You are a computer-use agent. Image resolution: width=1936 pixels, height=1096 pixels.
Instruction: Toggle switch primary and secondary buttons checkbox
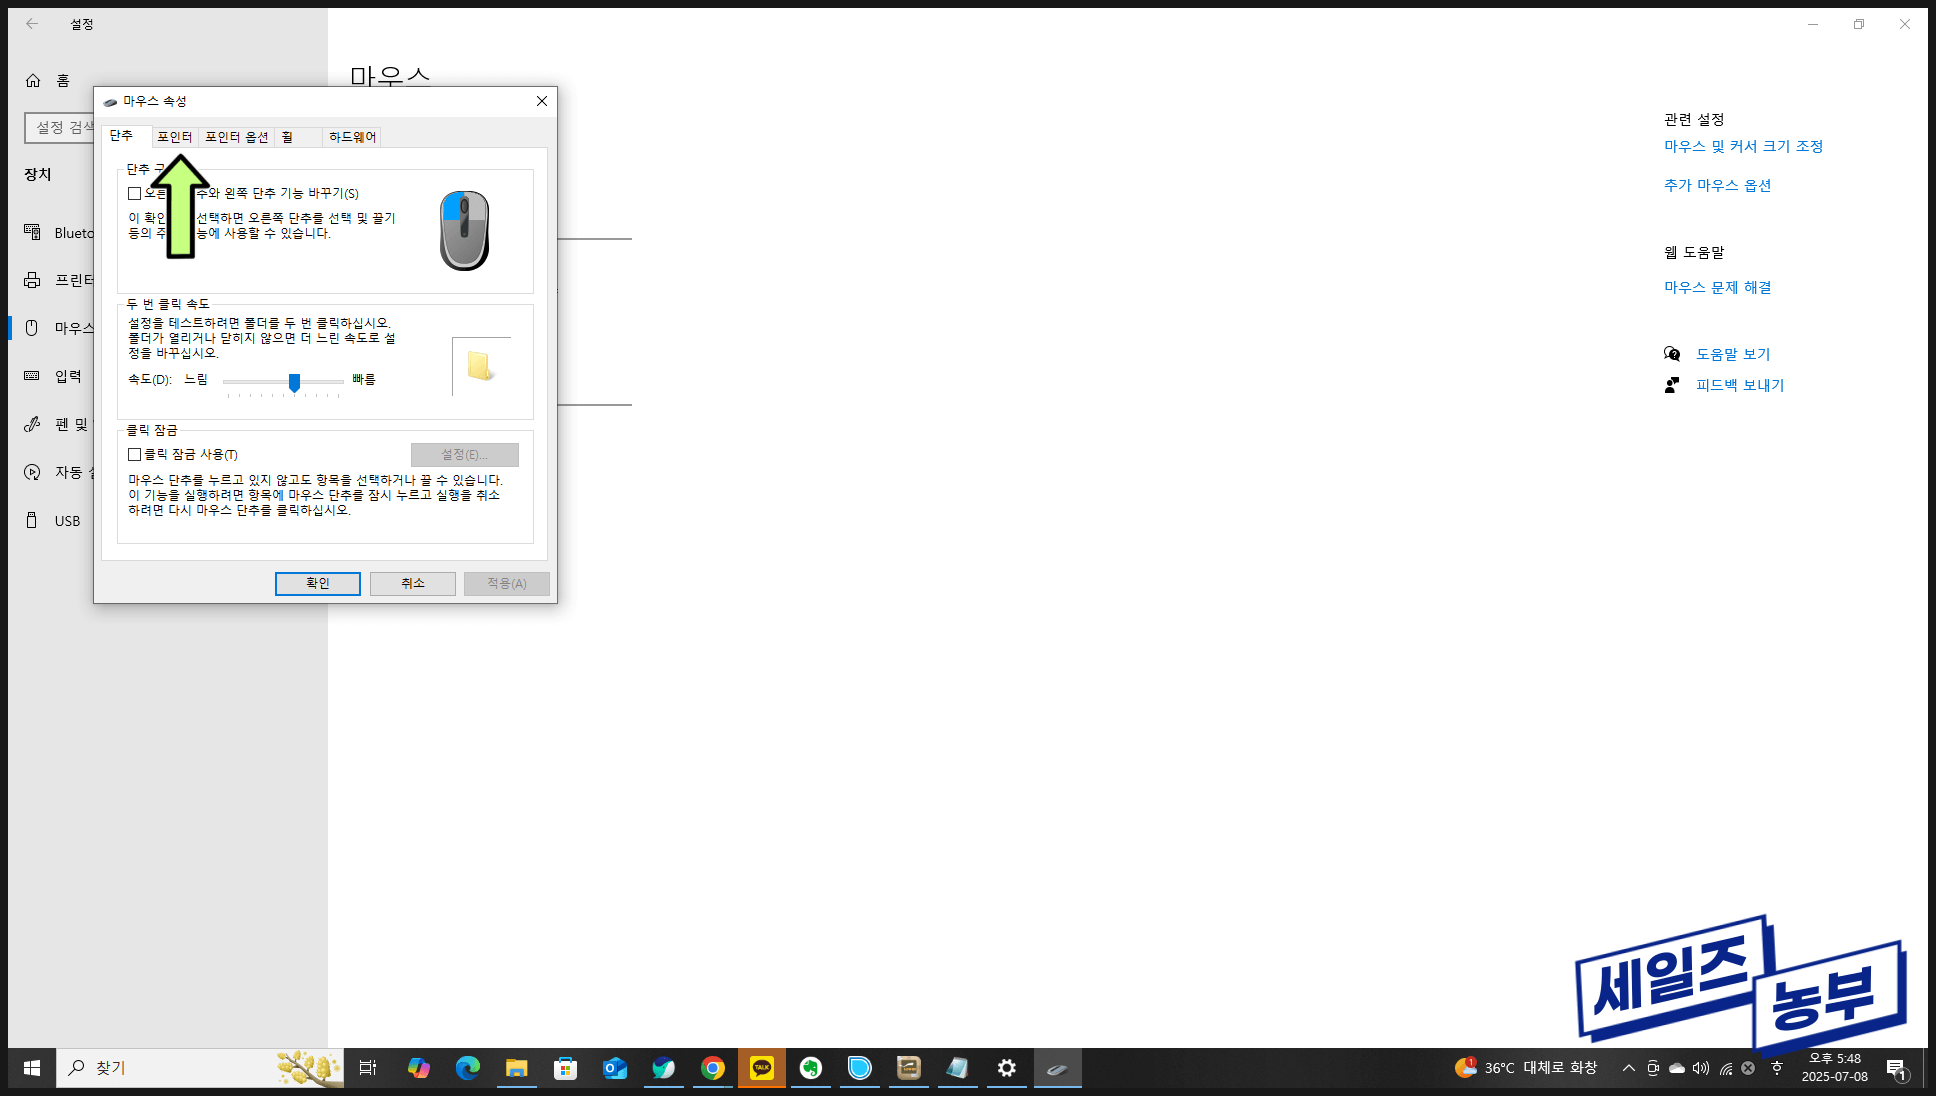(x=135, y=193)
